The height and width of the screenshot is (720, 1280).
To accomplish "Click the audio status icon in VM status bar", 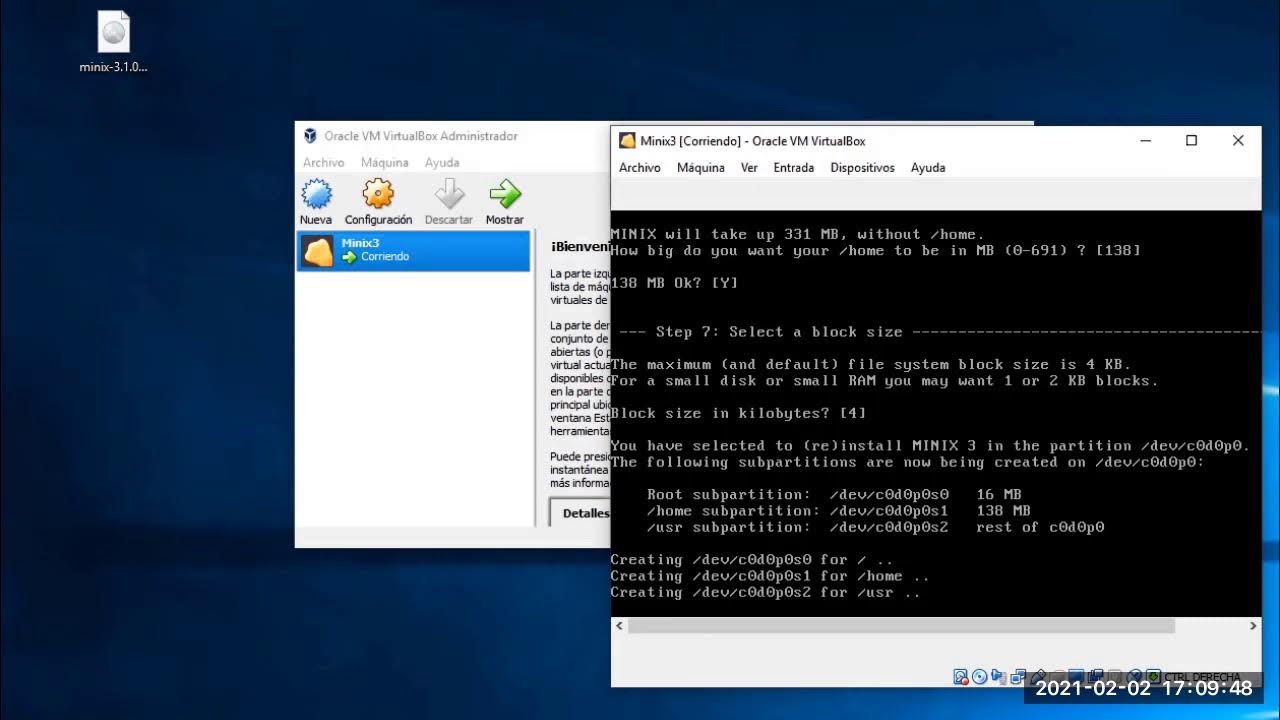I will (x=997, y=676).
